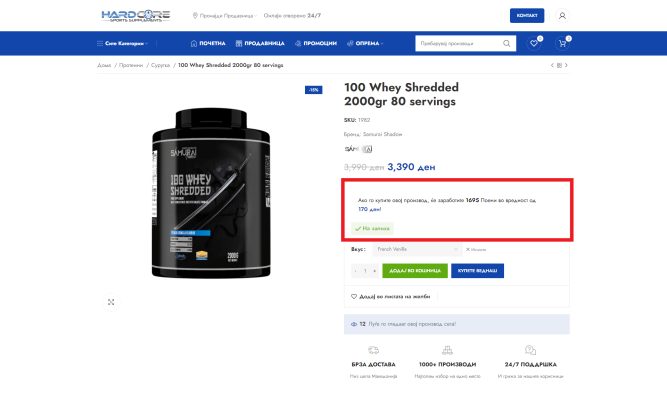Screen dimensions: 667x400
Task: Open the all categories menu dropdown
Action: (122, 43)
